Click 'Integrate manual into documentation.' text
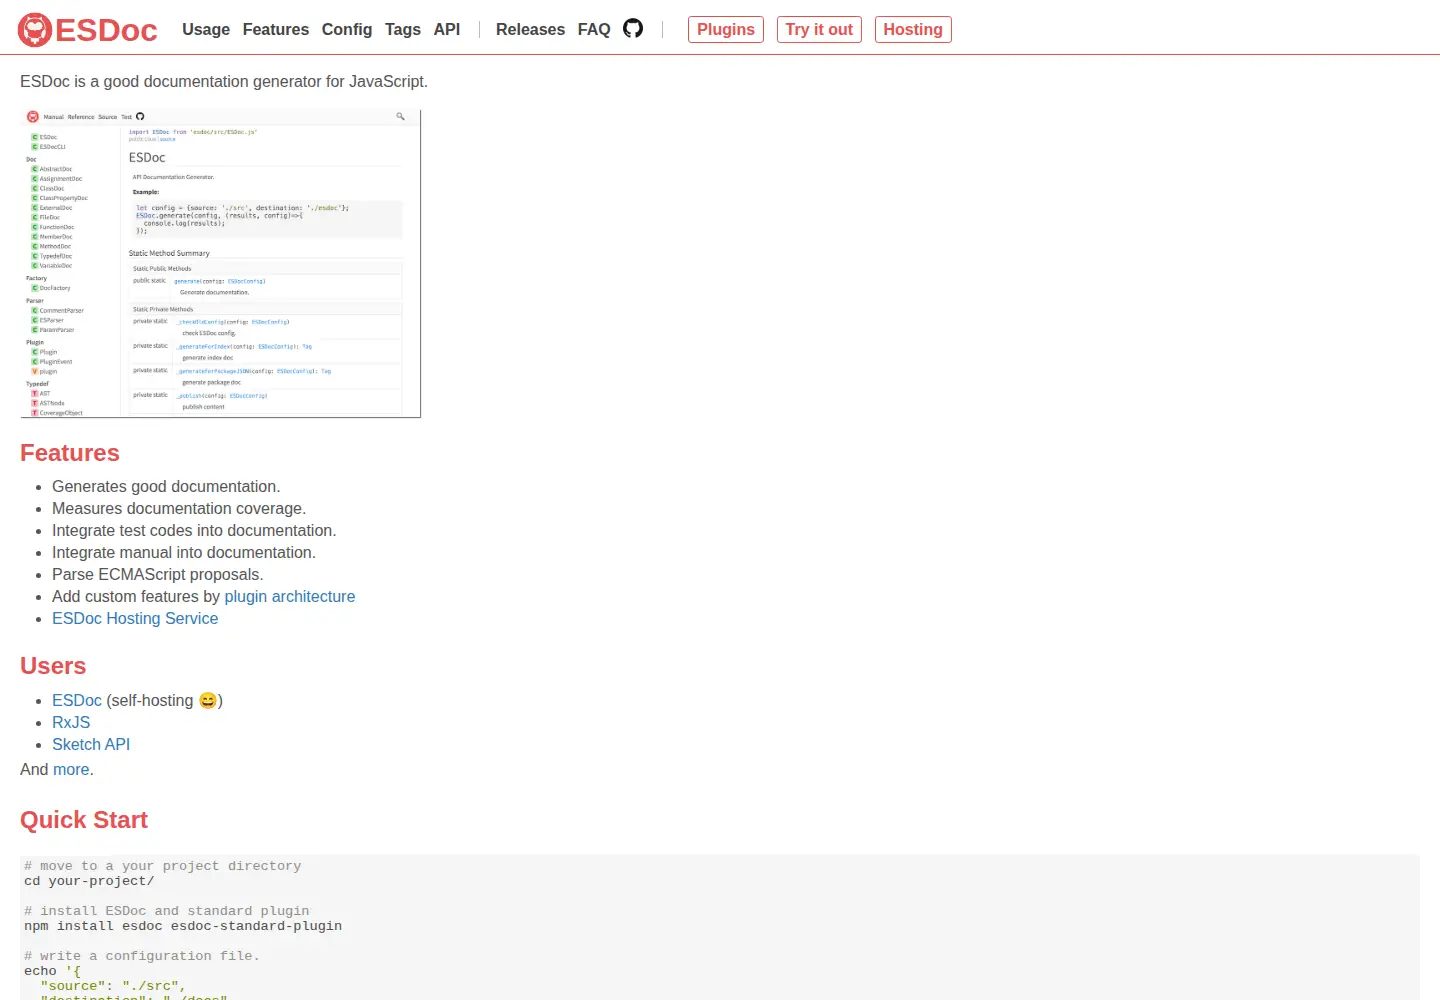Viewport: 1440px width, 1000px height. tap(184, 552)
